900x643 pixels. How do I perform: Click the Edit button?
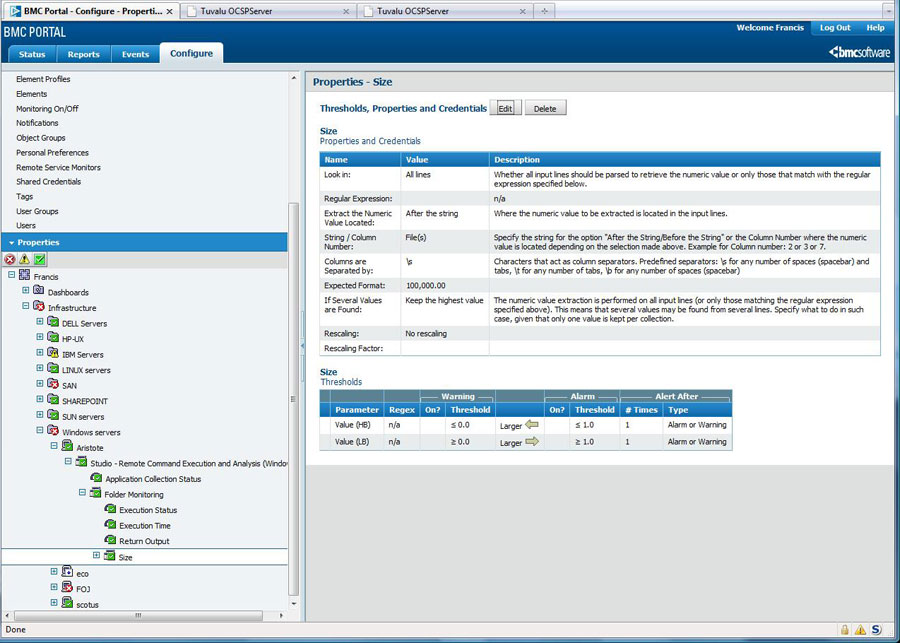click(505, 108)
